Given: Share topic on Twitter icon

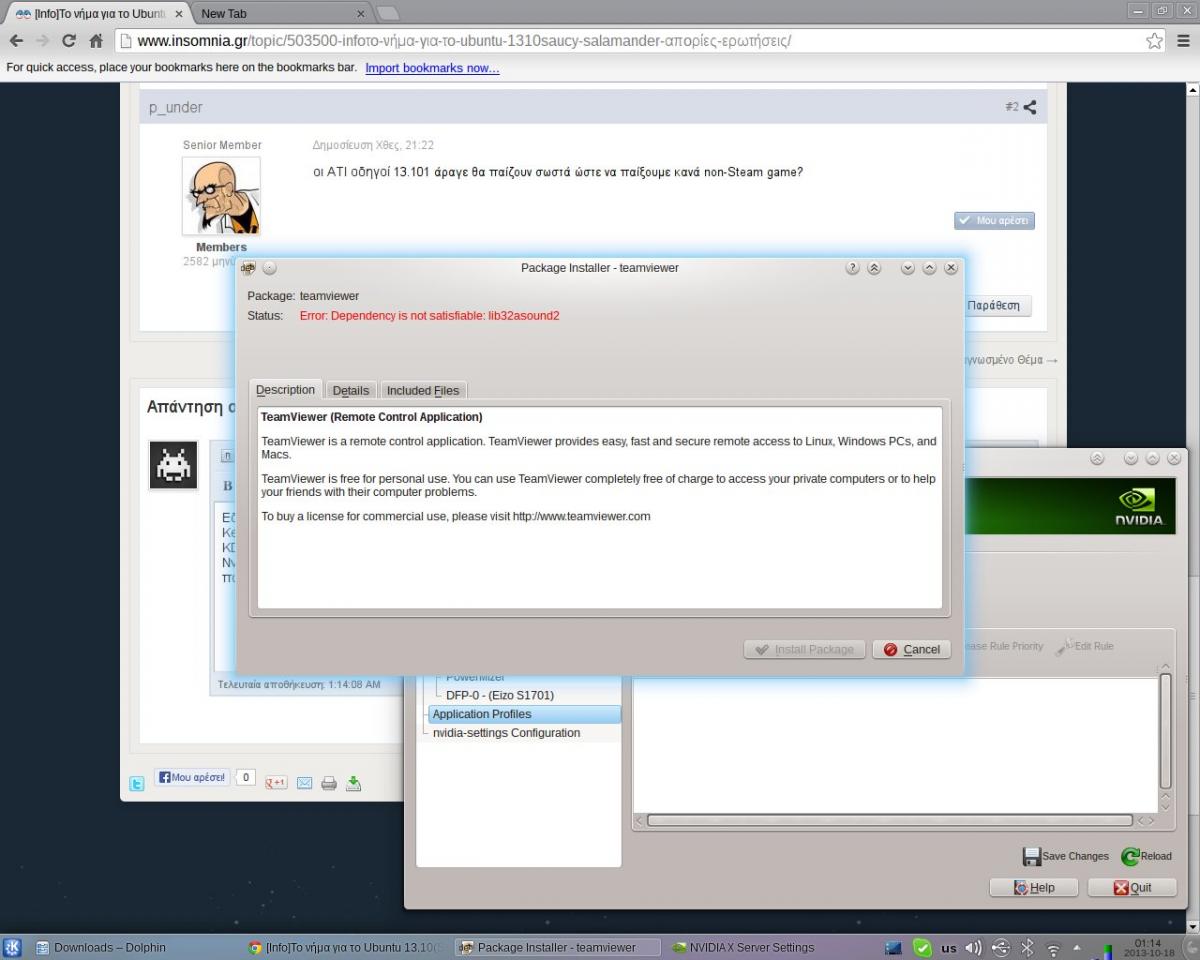Looking at the screenshot, I should coord(137,784).
